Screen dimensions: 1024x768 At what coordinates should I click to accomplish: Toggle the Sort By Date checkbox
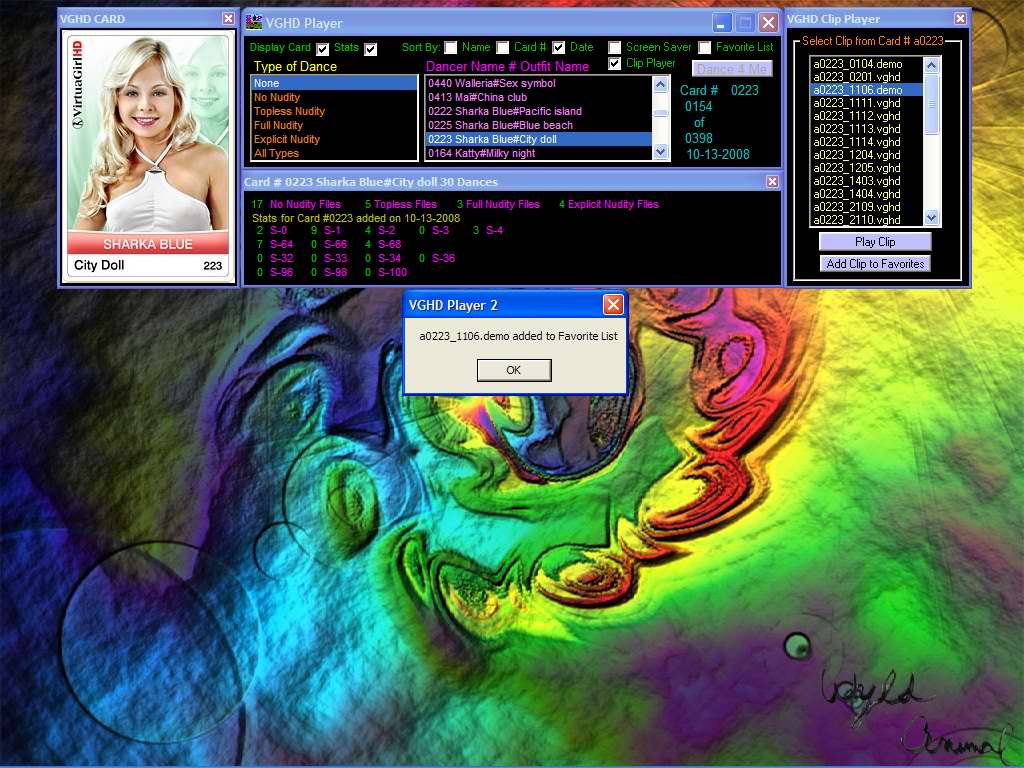[x=558, y=48]
